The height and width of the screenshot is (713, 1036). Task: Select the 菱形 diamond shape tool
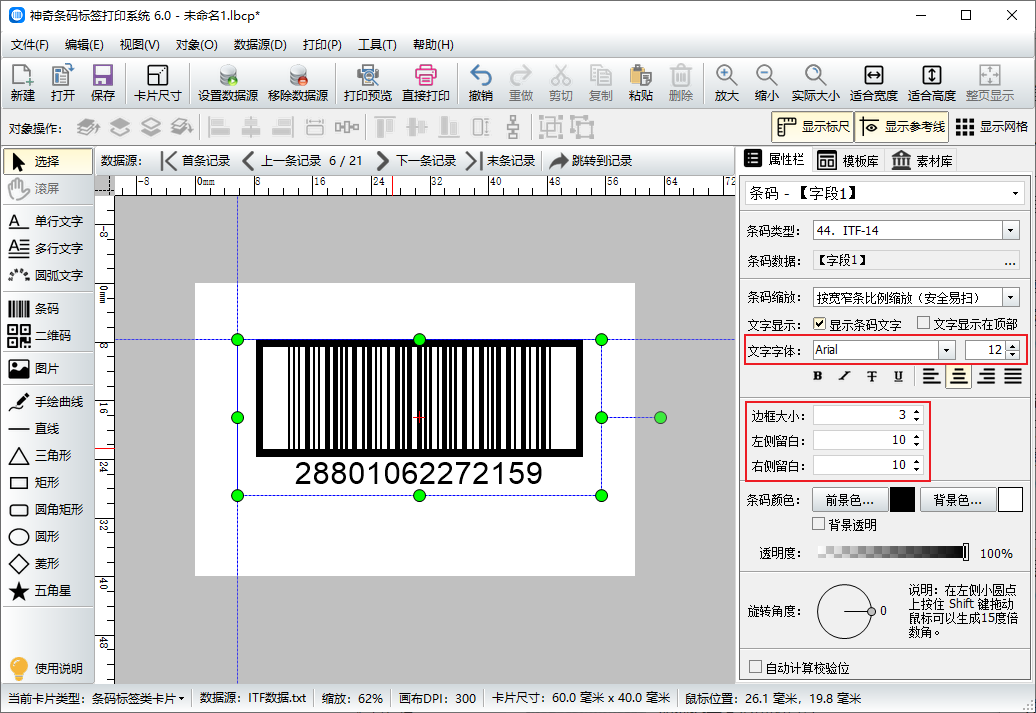coord(46,564)
